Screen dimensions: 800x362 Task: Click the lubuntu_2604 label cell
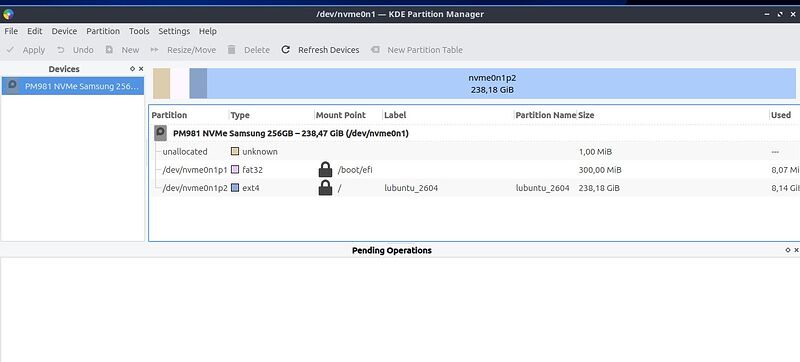(411, 188)
